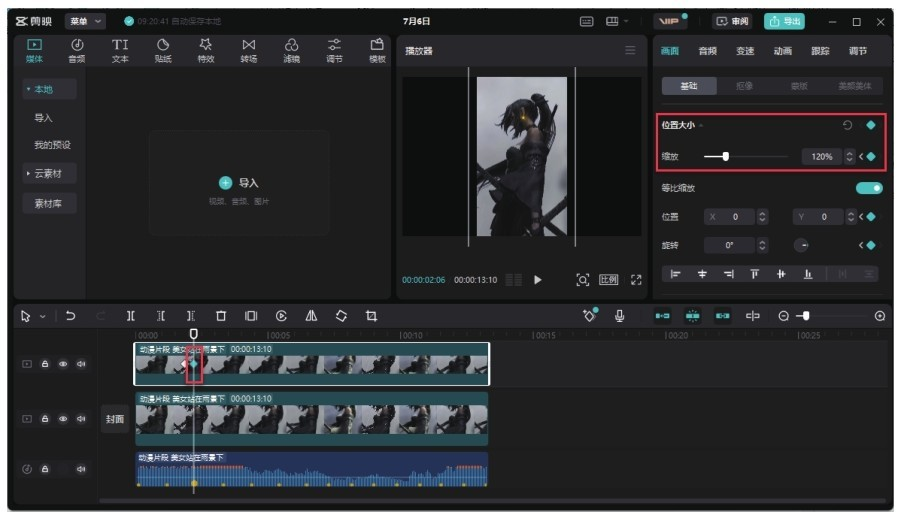Click the 审阅 review button
Image resolution: width=901 pixels, height=518 pixels.
[x=733, y=21]
